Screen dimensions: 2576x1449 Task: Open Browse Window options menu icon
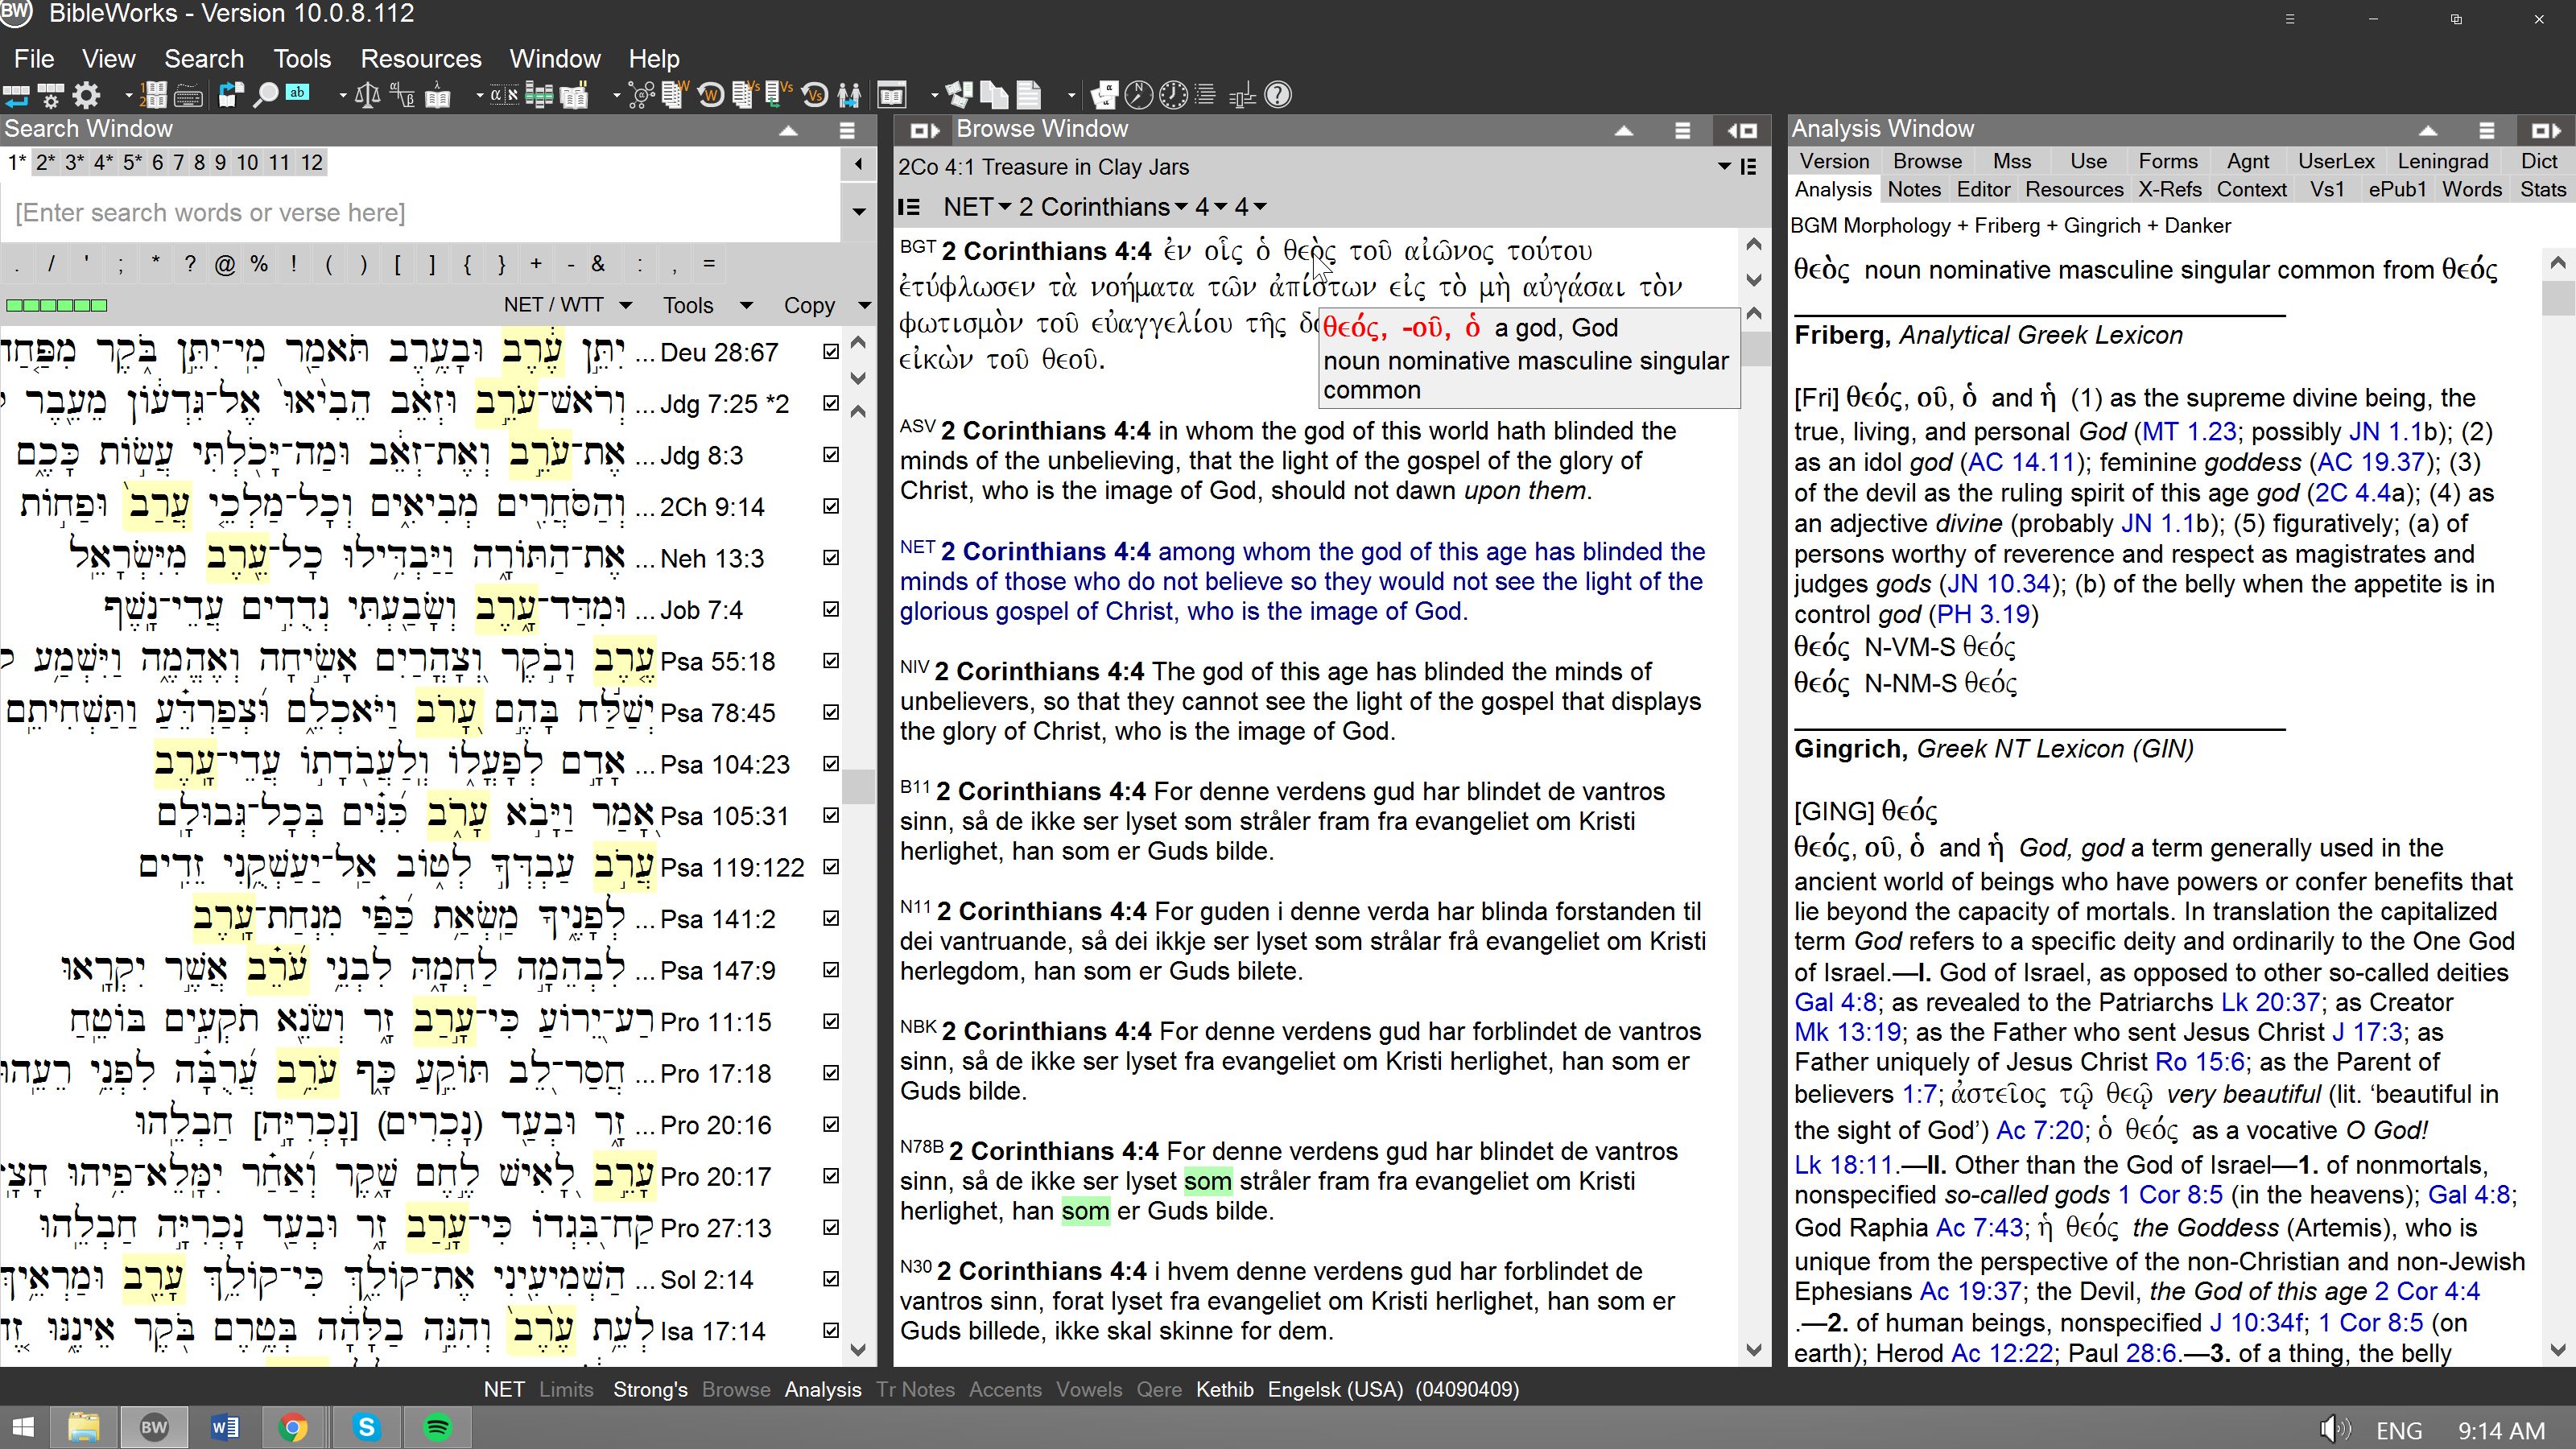(1682, 130)
